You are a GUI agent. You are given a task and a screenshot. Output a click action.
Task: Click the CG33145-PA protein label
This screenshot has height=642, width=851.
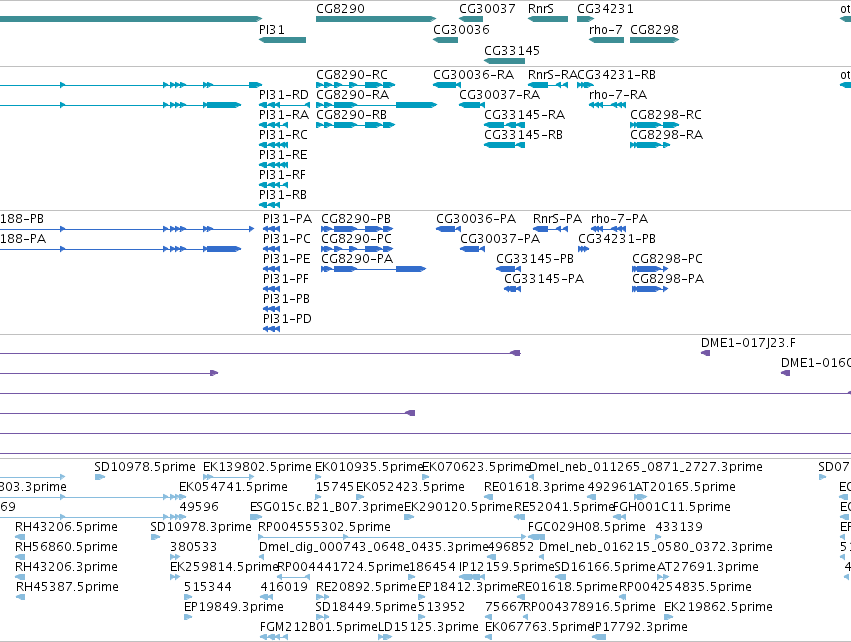click(x=544, y=279)
